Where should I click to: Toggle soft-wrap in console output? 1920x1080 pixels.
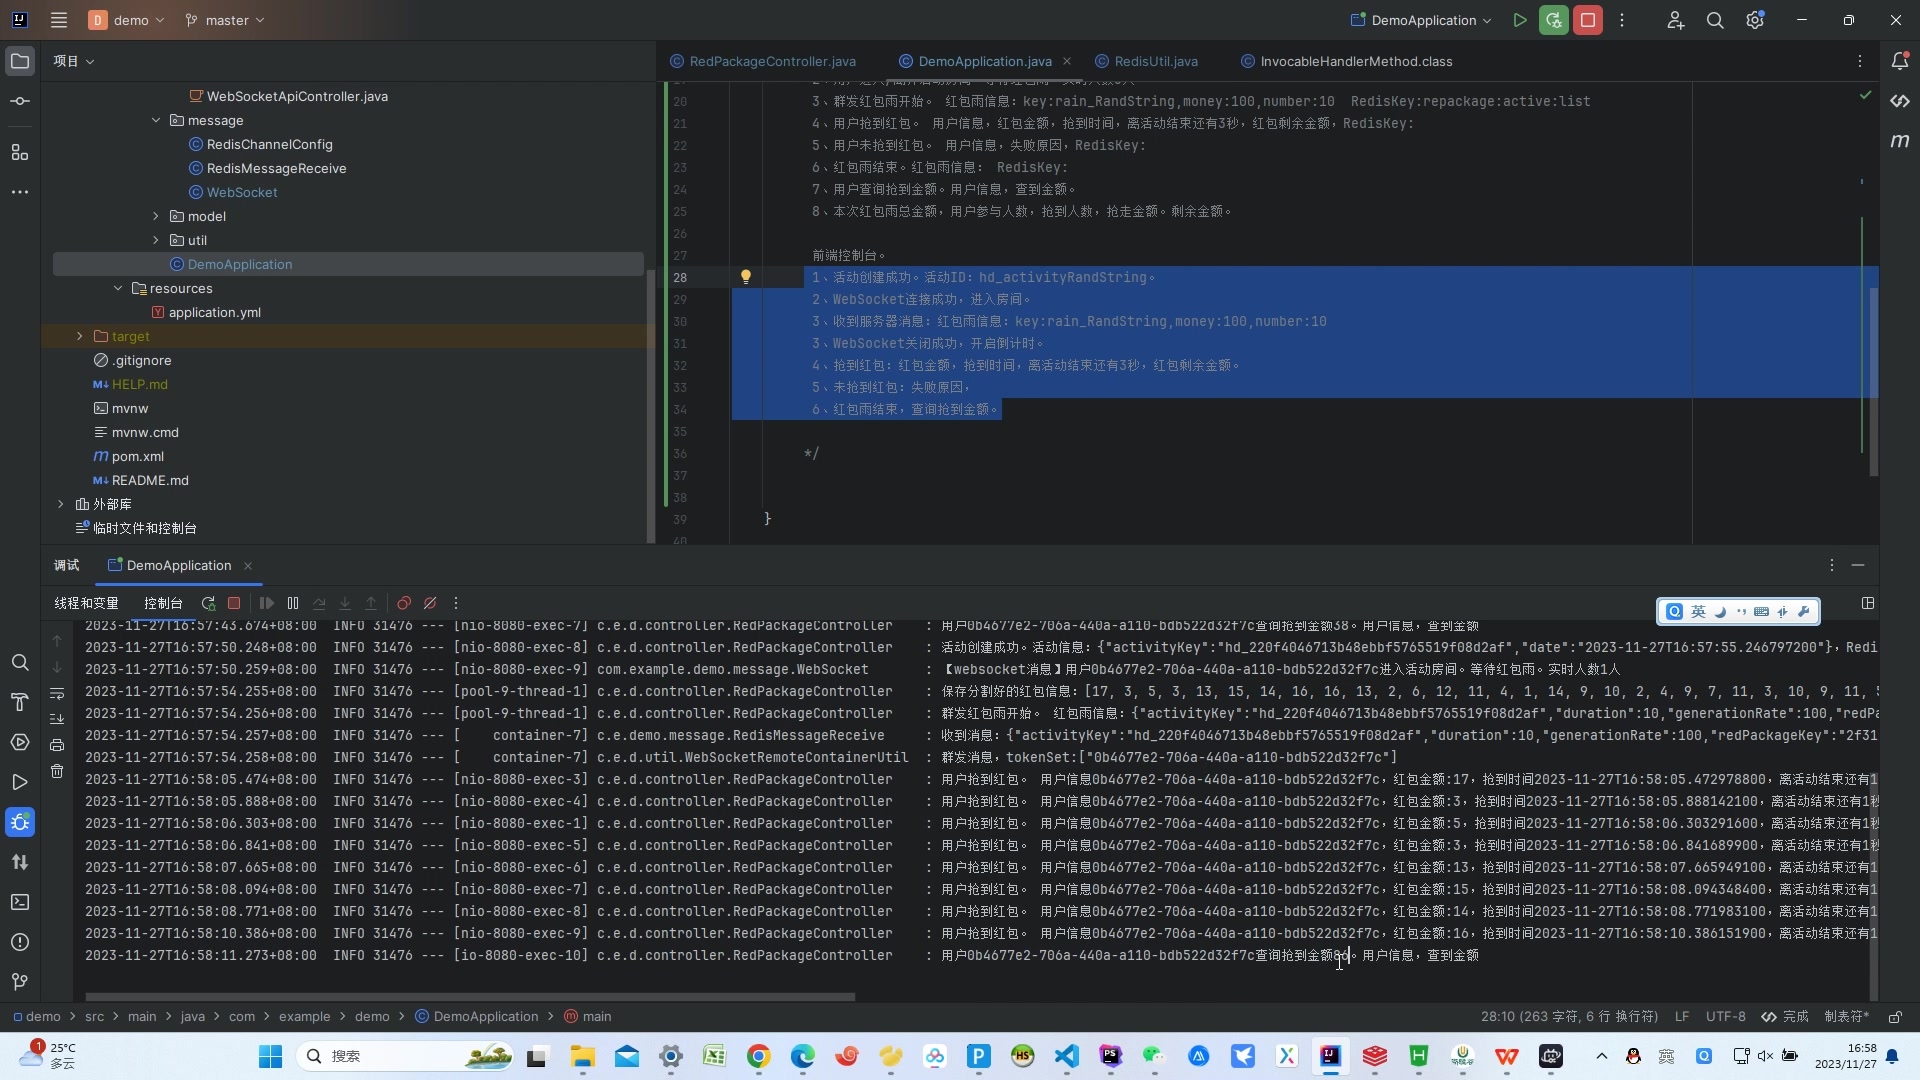(x=57, y=694)
